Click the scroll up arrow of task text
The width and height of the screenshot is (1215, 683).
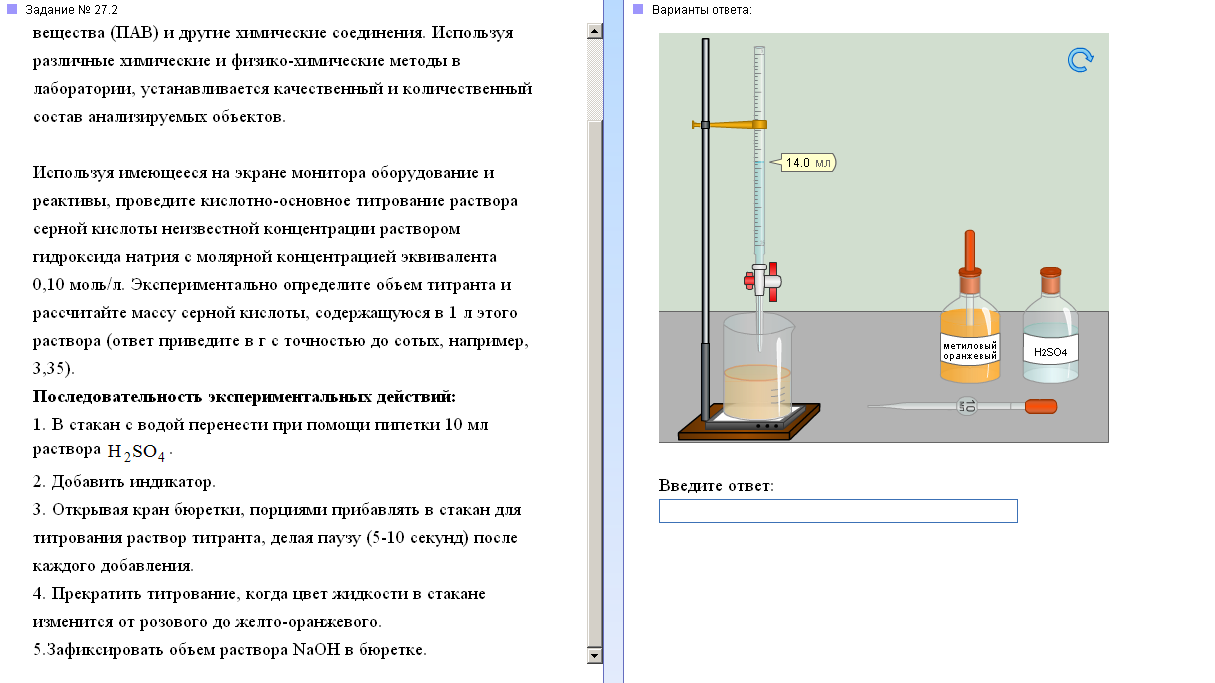595,31
